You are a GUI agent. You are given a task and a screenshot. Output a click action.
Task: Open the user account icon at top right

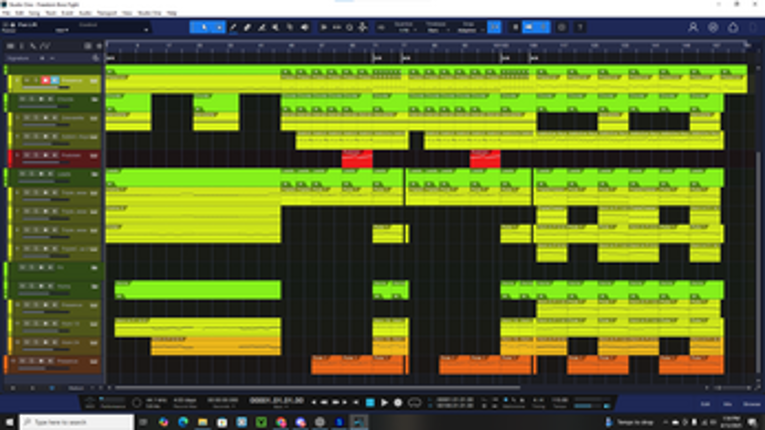[693, 27]
